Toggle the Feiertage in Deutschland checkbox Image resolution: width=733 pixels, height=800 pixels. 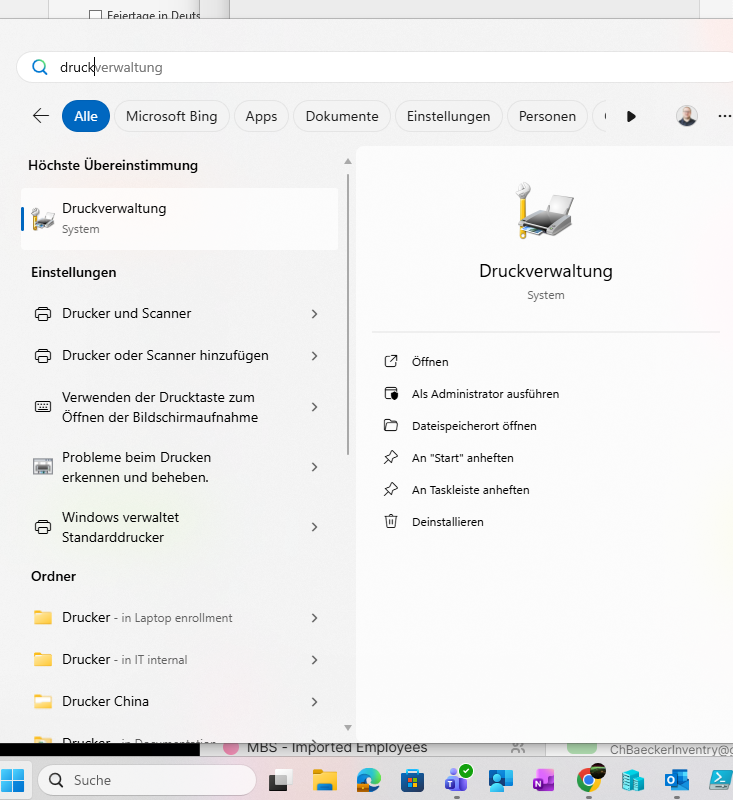pyautogui.click(x=95, y=15)
